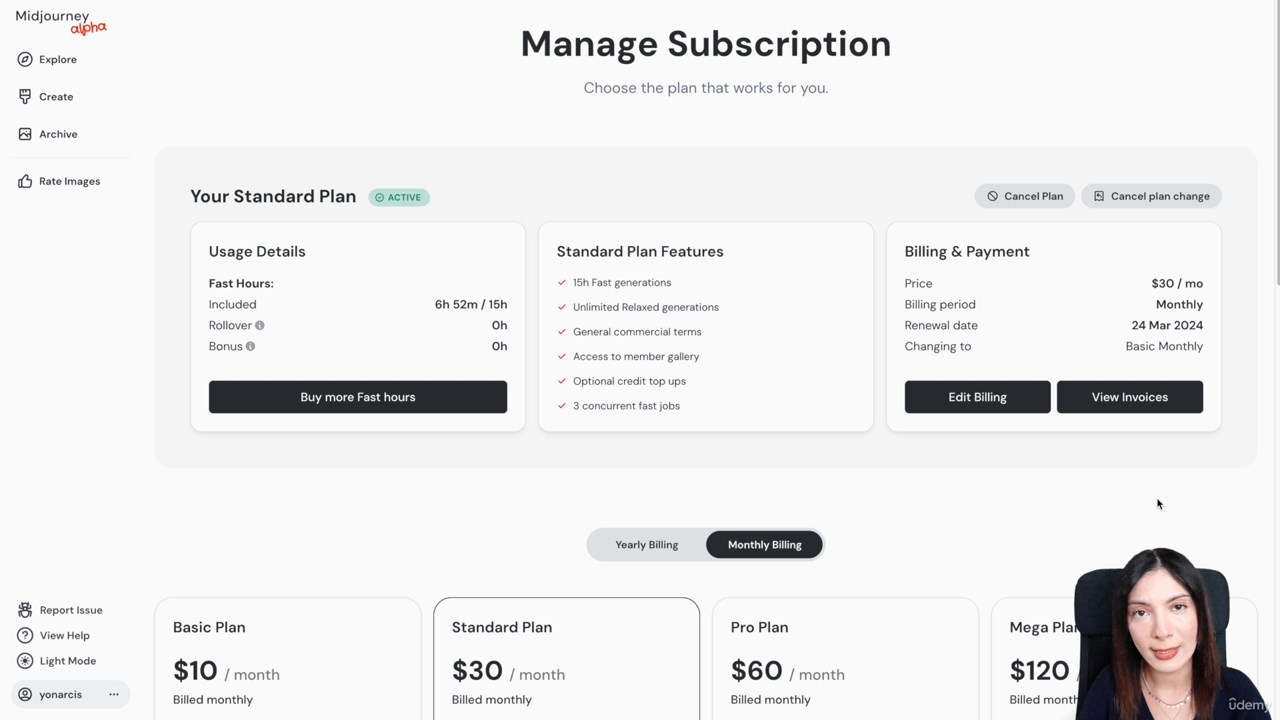This screenshot has height=720, width=1280.
Task: Open Edit Billing
Action: pos(977,397)
